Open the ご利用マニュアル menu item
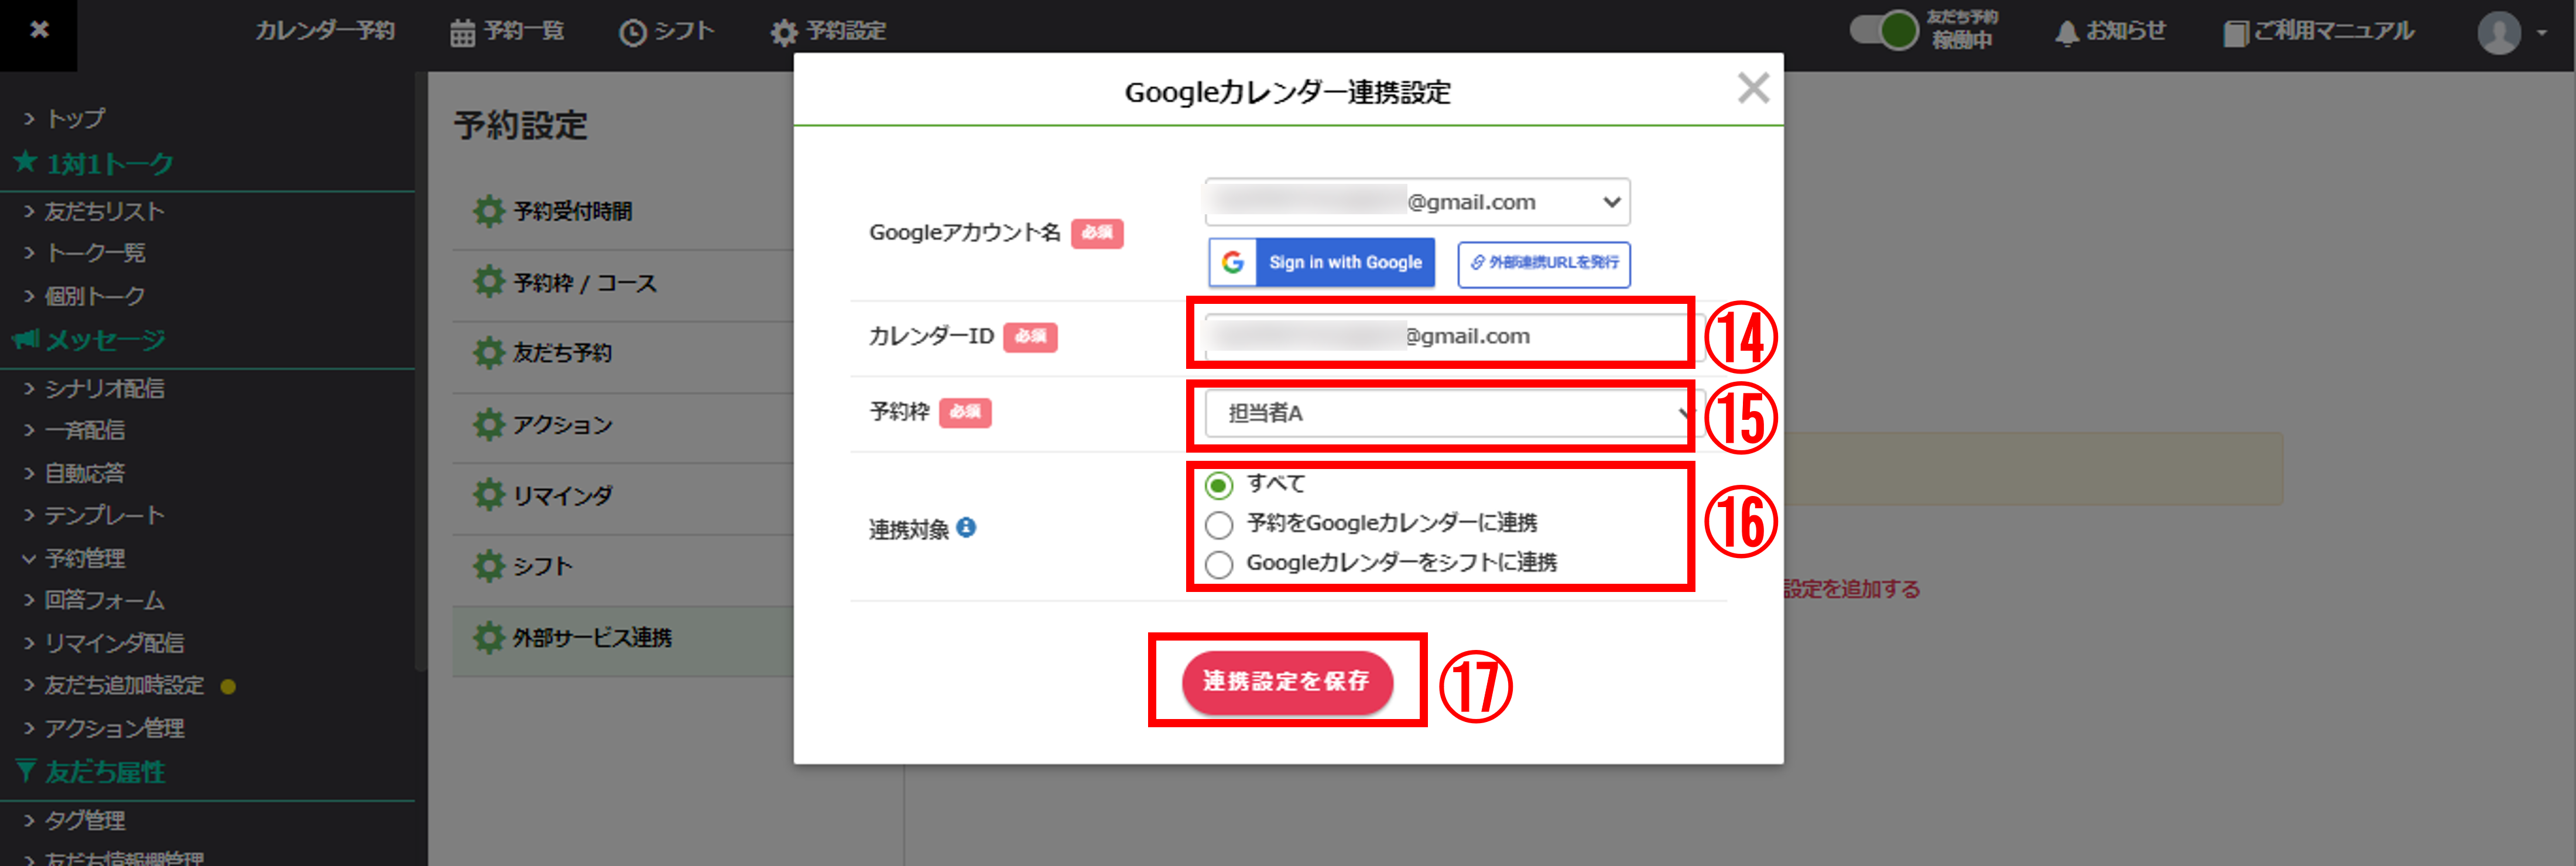Screen dimensions: 2576x866 pos(2318,32)
